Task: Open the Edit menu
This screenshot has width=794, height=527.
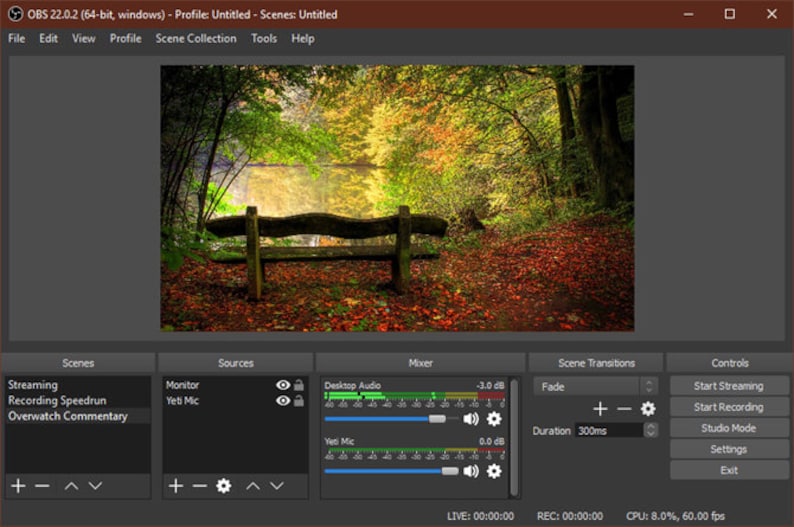Action: tap(49, 38)
